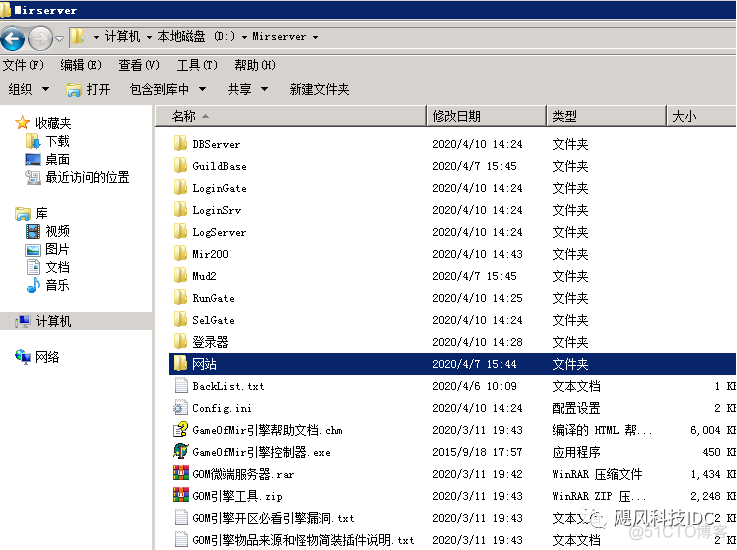
Task: Open 最近访问的位置 in the sidebar
Action: click(78, 177)
